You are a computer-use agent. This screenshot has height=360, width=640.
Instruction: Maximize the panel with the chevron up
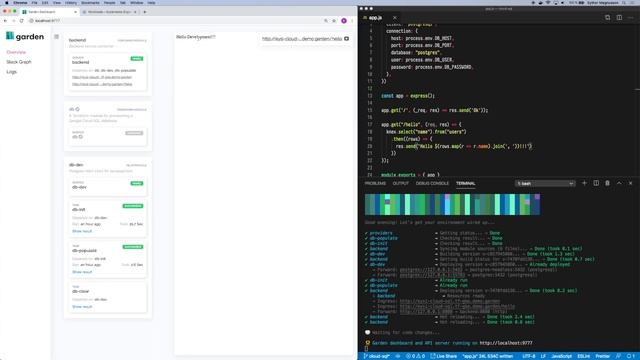click(x=619, y=183)
